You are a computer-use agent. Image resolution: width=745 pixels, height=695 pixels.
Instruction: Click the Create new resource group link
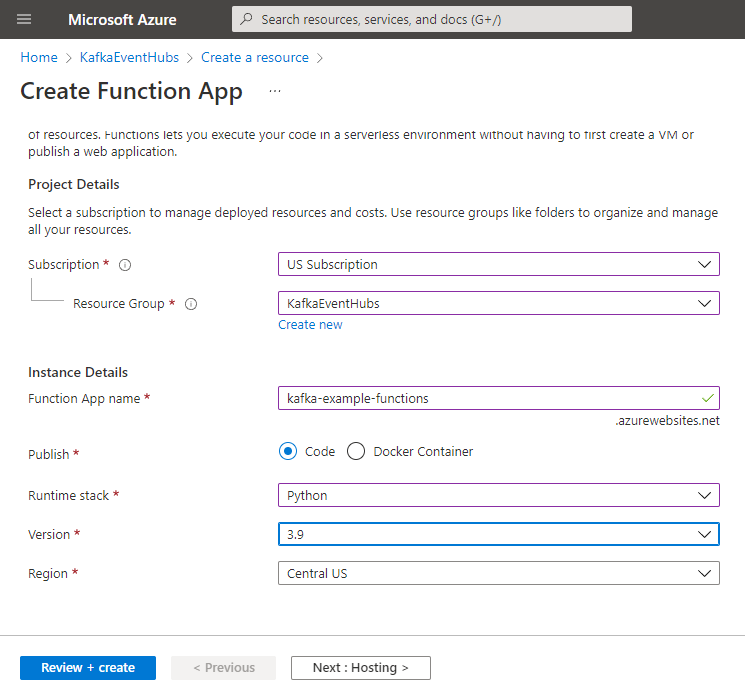310,325
